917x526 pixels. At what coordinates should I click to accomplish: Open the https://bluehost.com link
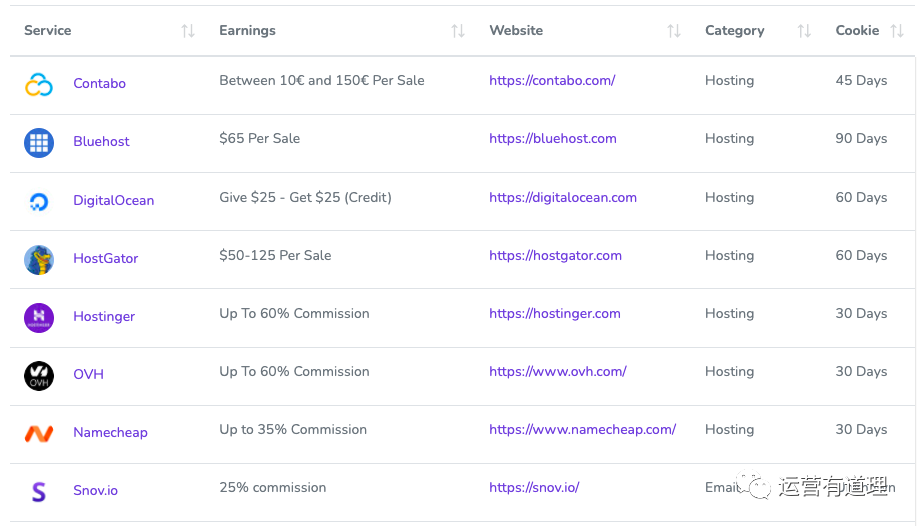[x=552, y=139]
